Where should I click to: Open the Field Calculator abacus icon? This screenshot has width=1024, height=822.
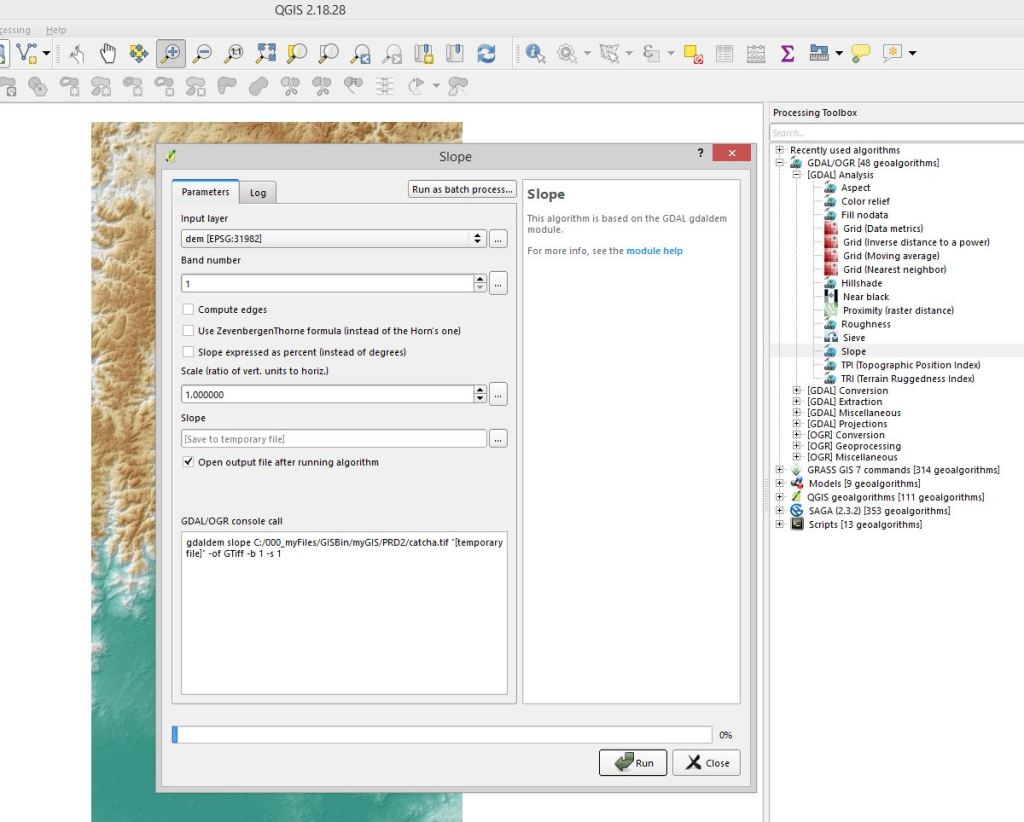[x=756, y=53]
